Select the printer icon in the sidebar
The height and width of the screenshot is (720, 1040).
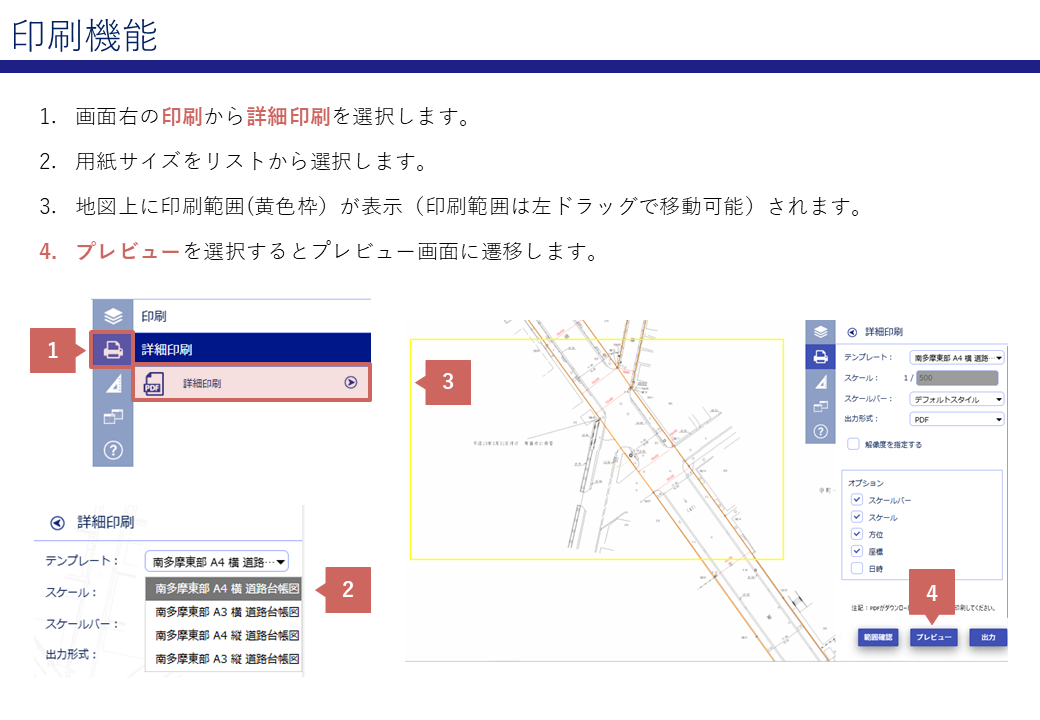(x=112, y=348)
